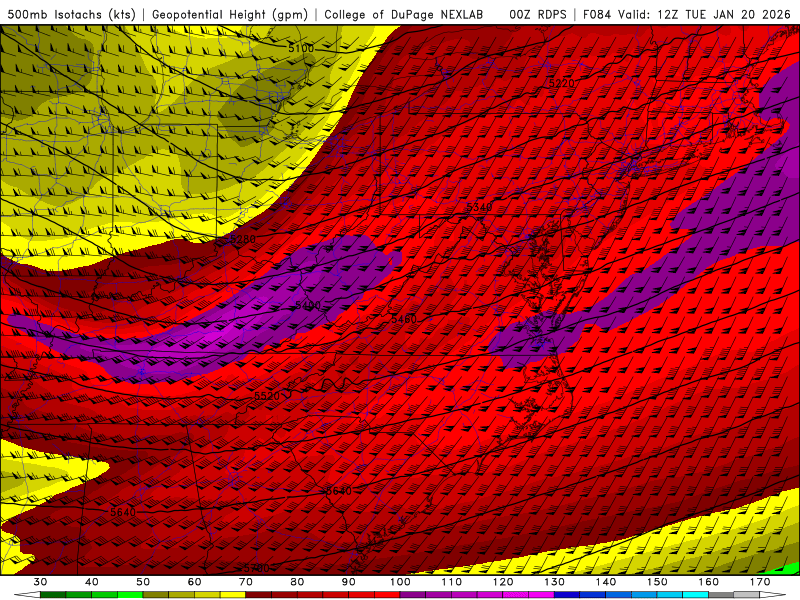Click the 70 knot colorbar label

click(x=246, y=582)
